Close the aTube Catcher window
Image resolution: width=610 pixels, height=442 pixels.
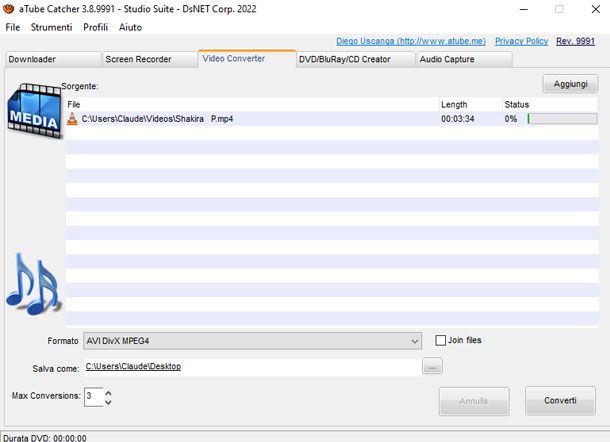596,9
